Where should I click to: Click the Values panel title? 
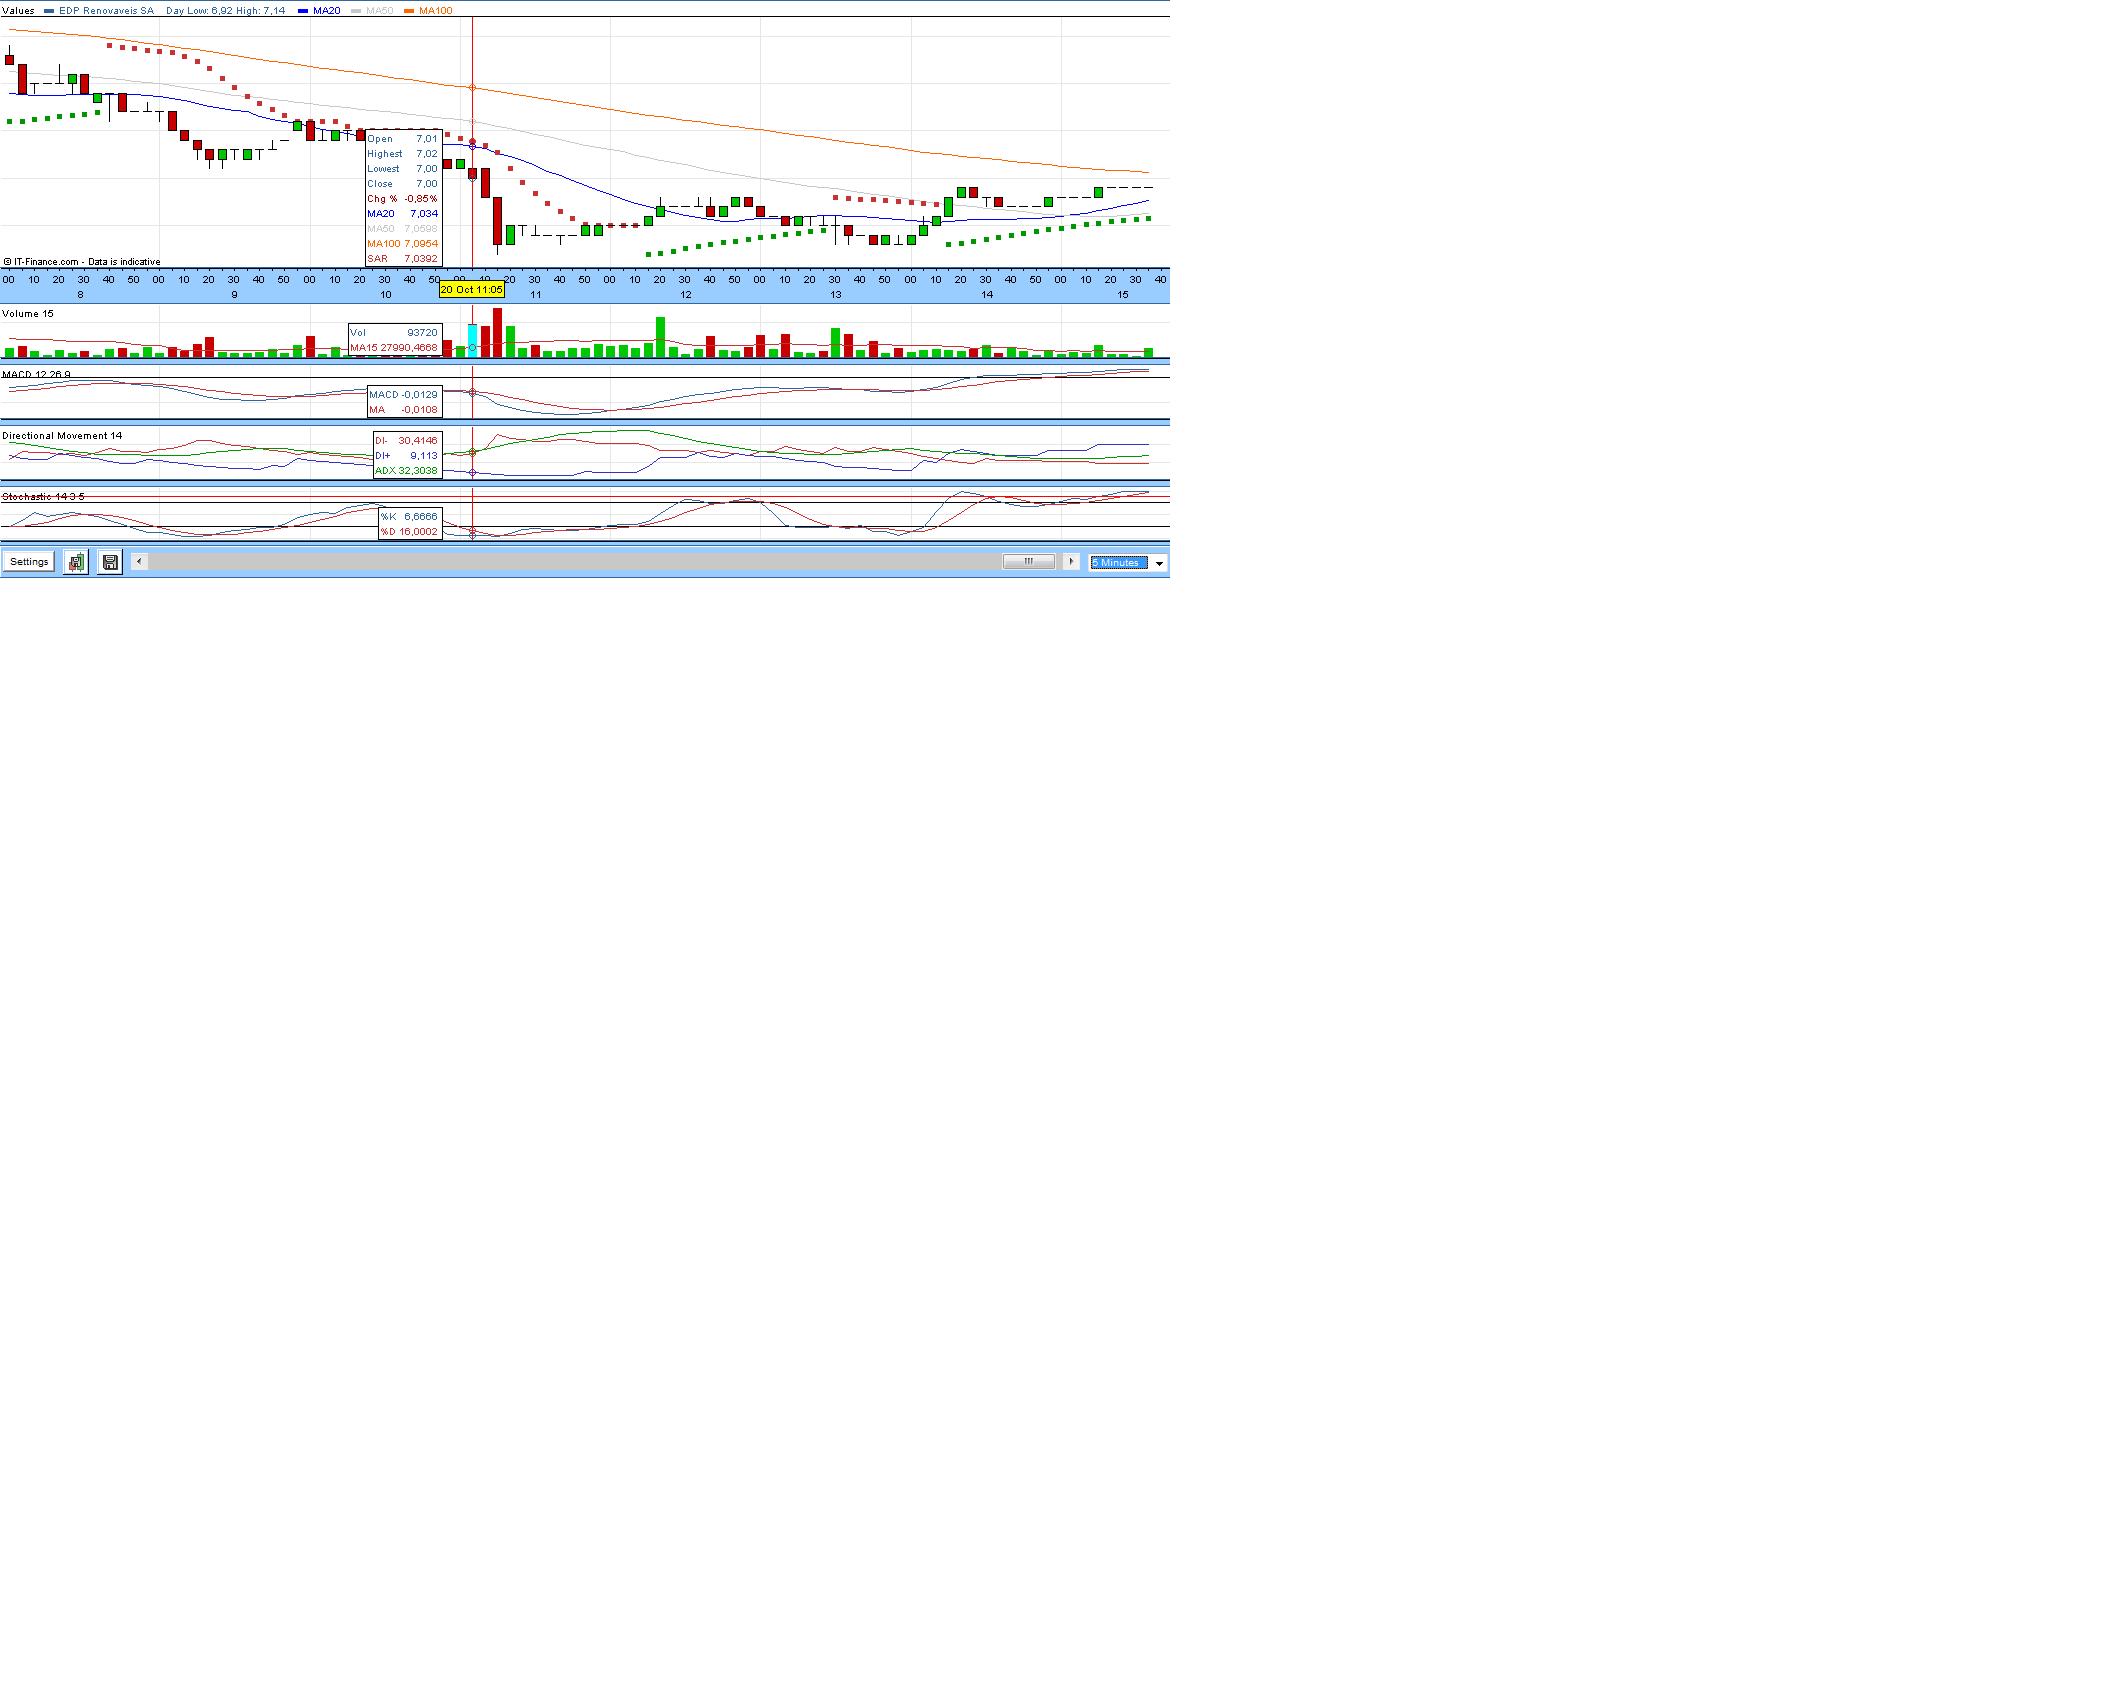point(18,10)
